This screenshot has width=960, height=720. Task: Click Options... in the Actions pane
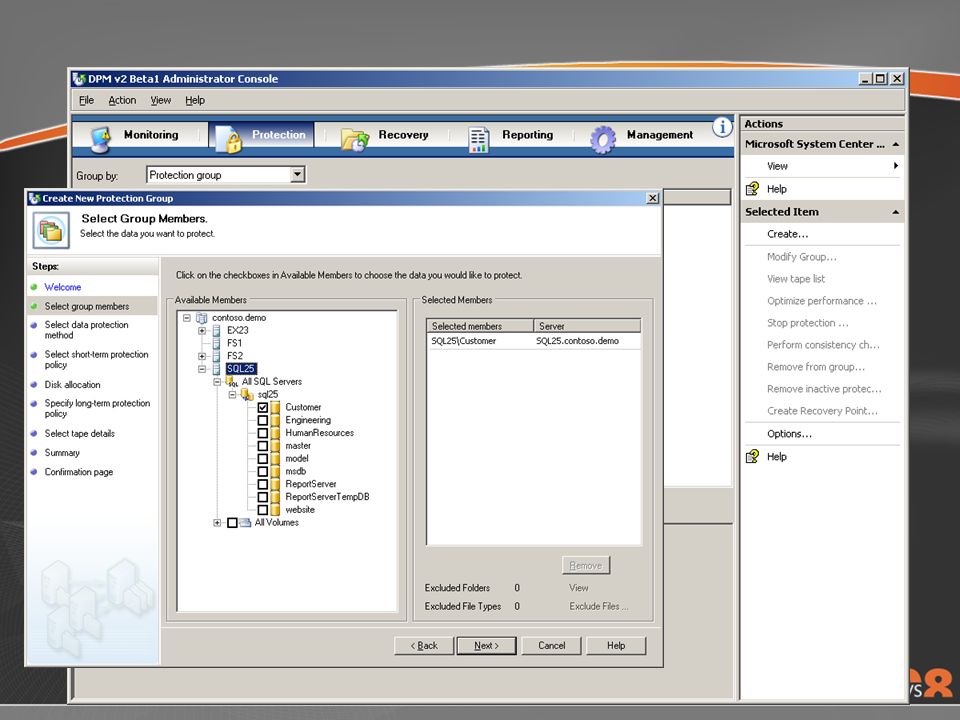click(789, 433)
